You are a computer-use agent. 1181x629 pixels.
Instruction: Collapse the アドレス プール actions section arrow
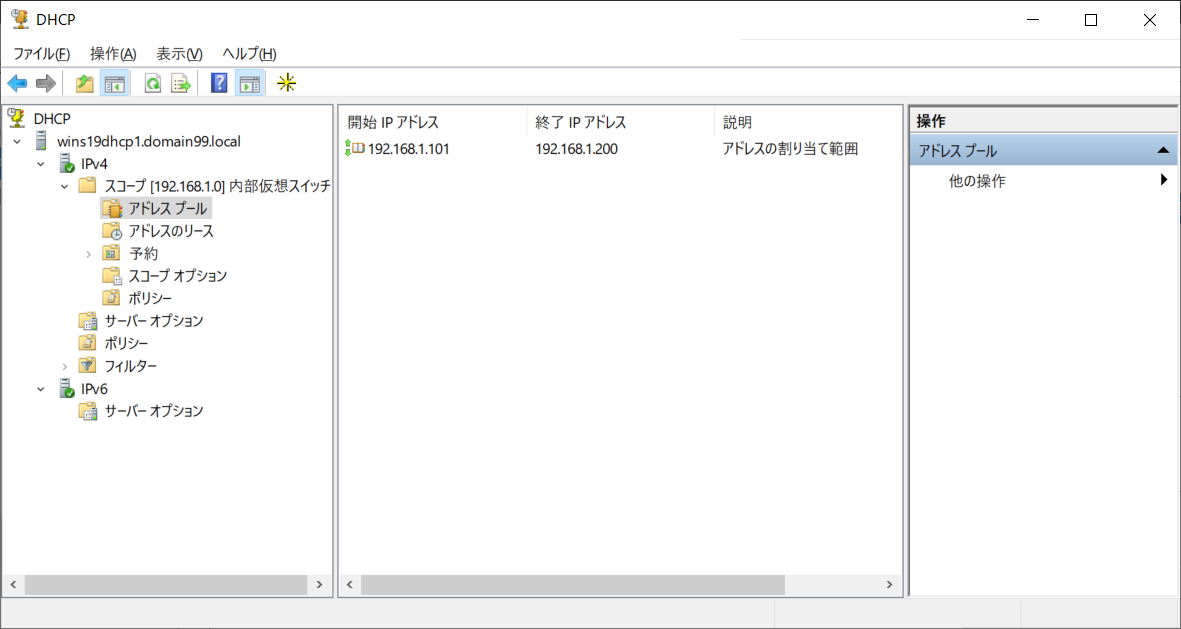(x=1163, y=151)
